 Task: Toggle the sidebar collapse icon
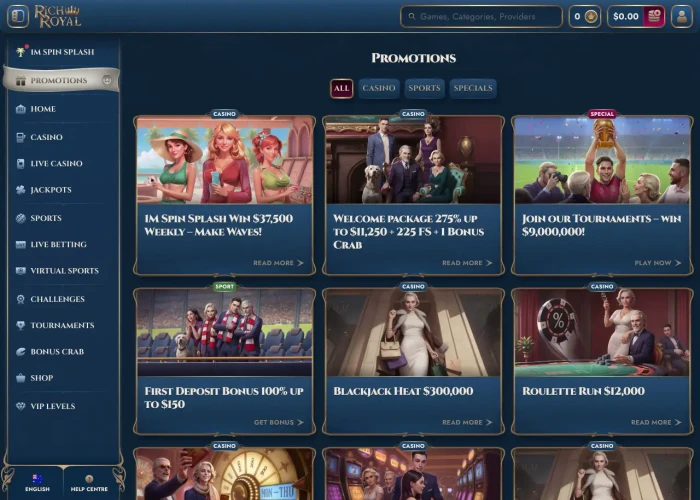[17, 16]
